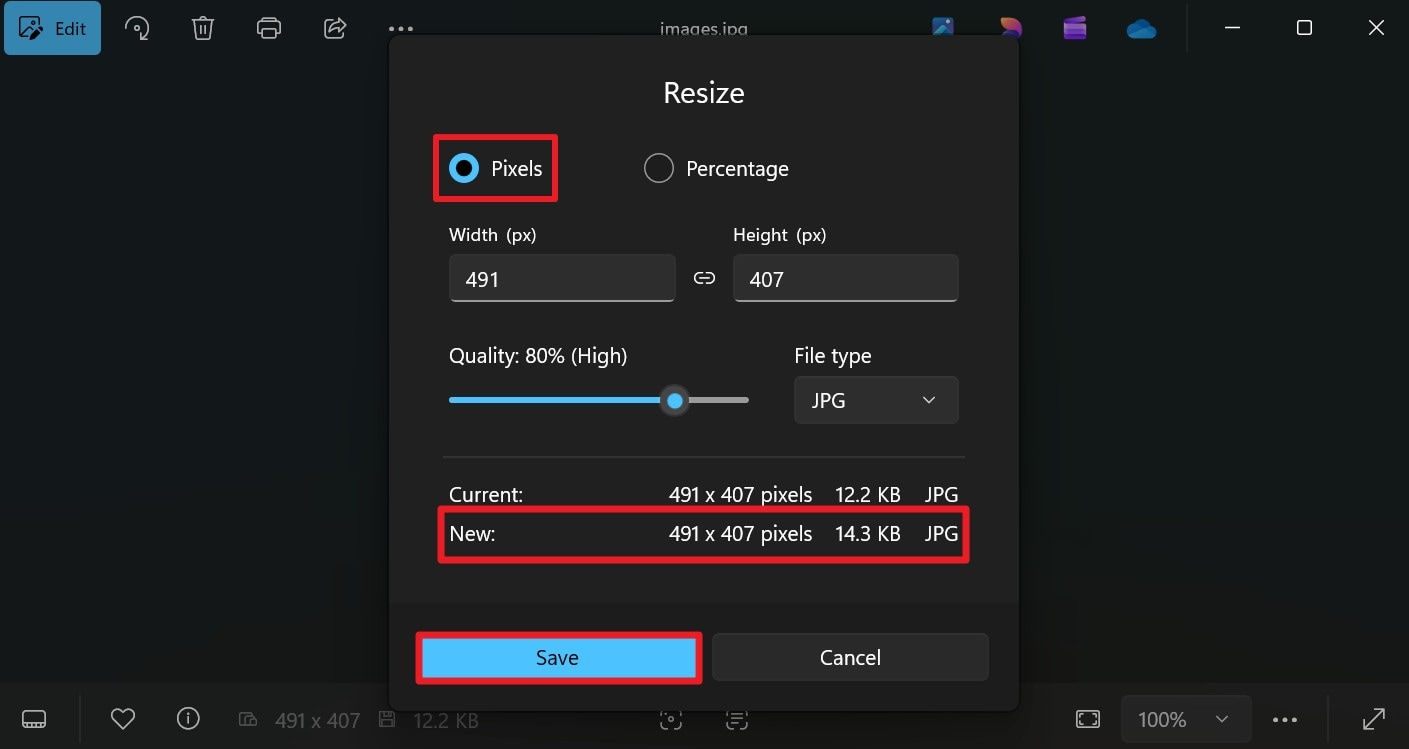
Task: Toggle the aspect ratio link icon
Action: click(704, 278)
